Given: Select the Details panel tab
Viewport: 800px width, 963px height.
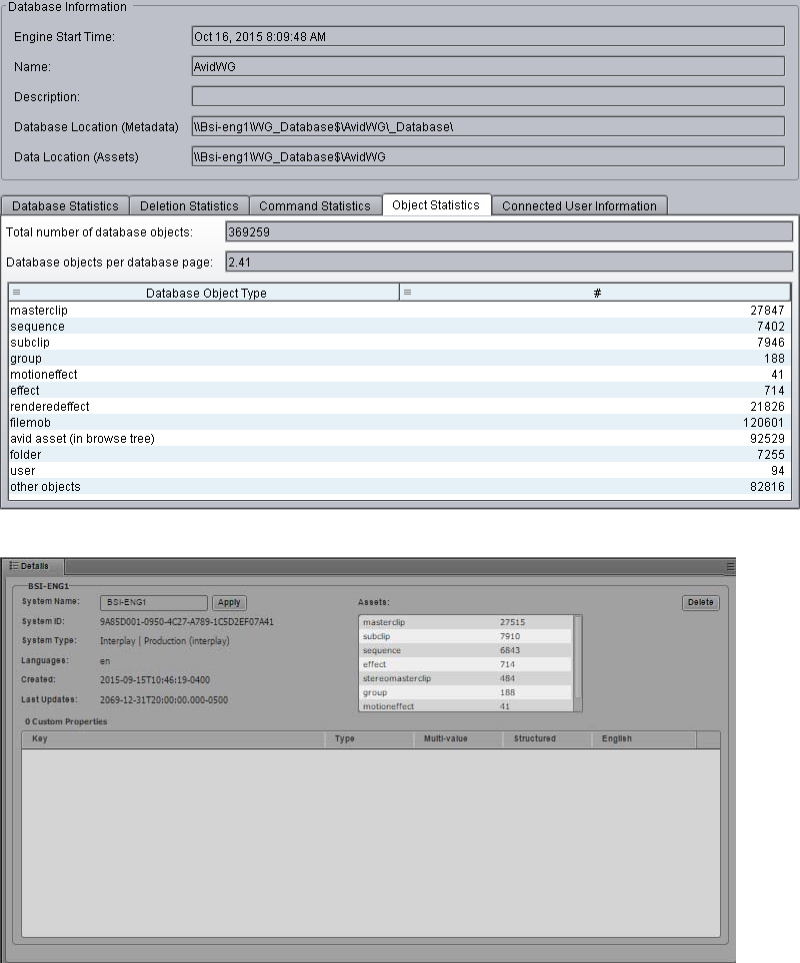Looking at the screenshot, I should point(34,566).
